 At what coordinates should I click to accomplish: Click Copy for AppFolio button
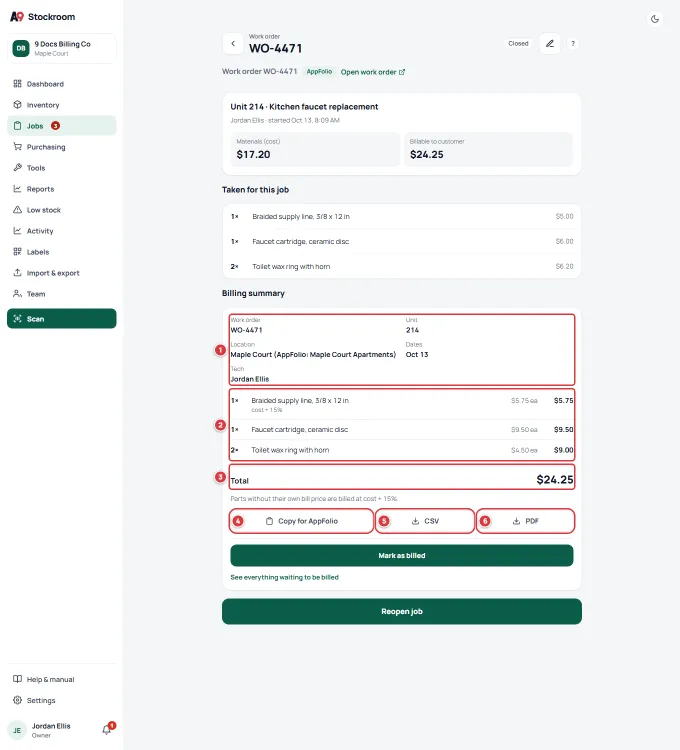point(301,521)
